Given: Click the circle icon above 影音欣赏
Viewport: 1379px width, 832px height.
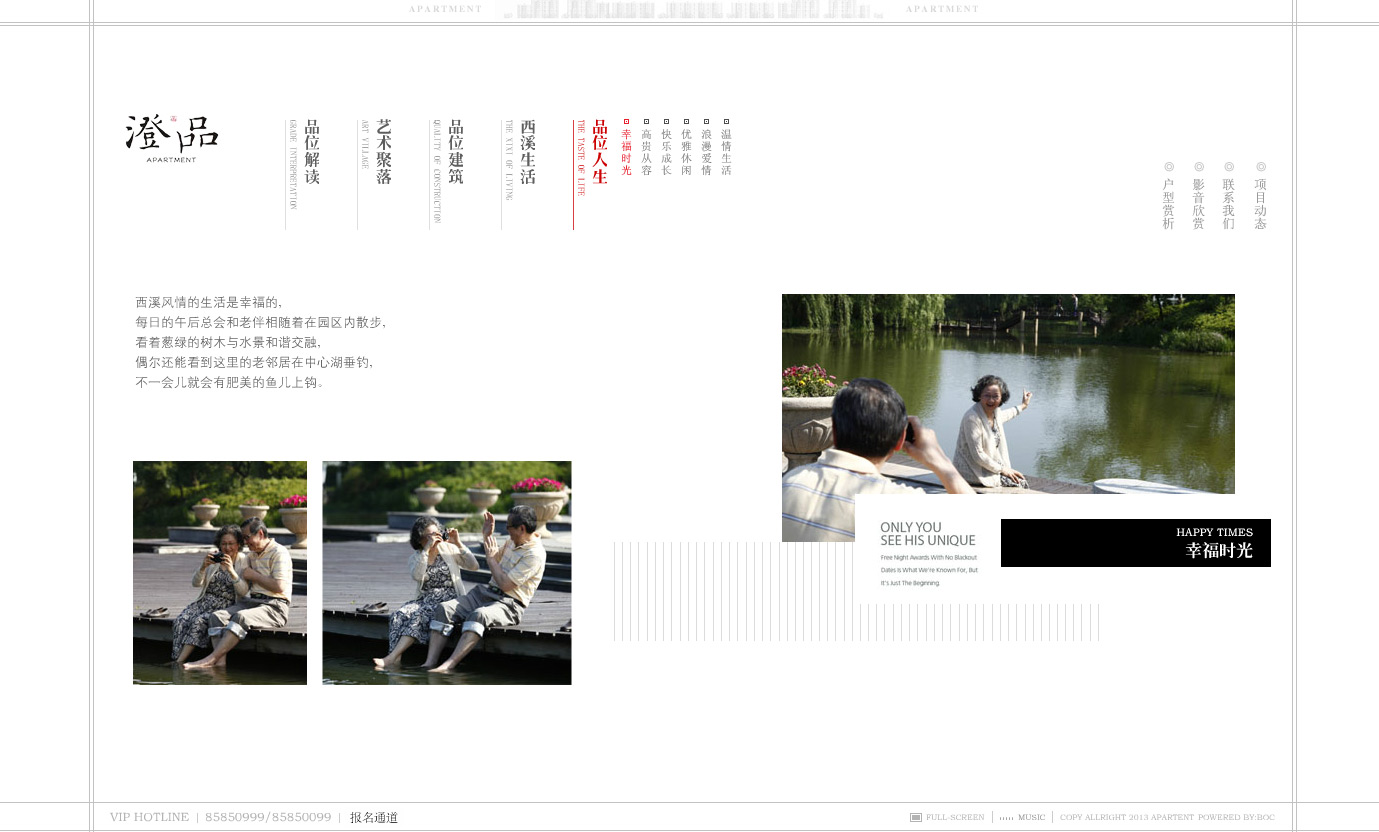Looking at the screenshot, I should tap(1198, 167).
